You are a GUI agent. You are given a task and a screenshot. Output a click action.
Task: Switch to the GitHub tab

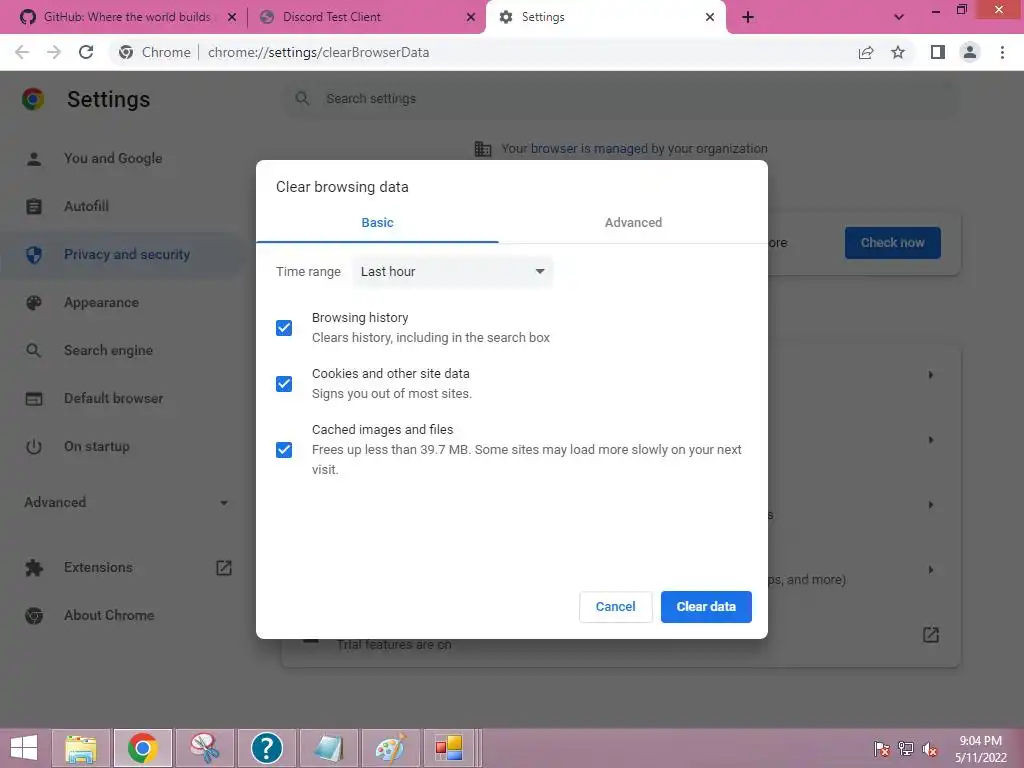click(x=127, y=17)
